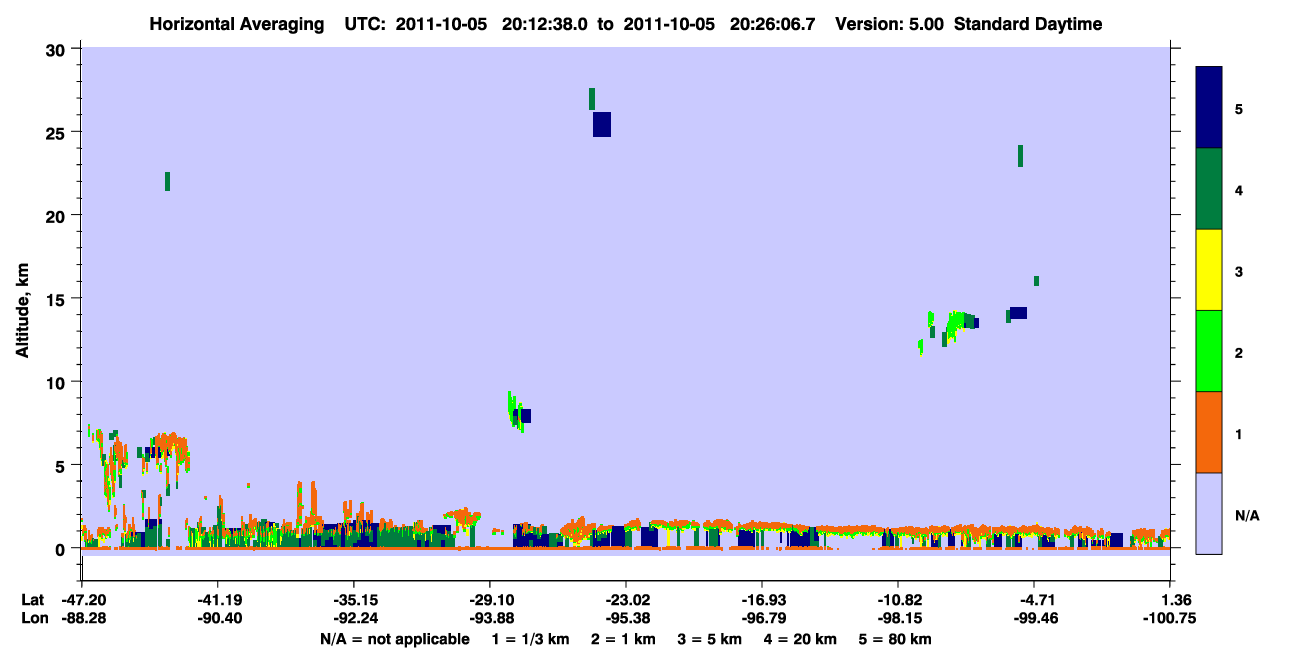Viewport: 1300px width, 667px height.
Task: Click the latitude value -29.10
Action: click(x=490, y=601)
